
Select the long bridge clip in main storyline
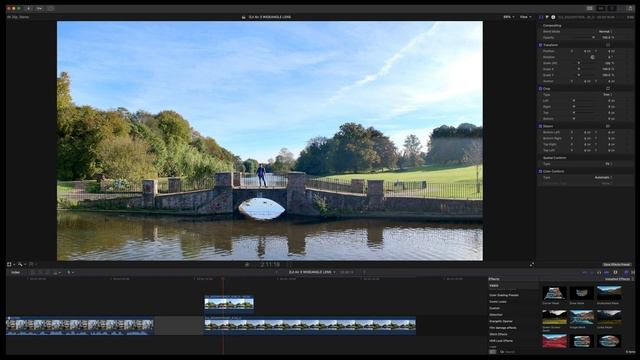point(310,326)
